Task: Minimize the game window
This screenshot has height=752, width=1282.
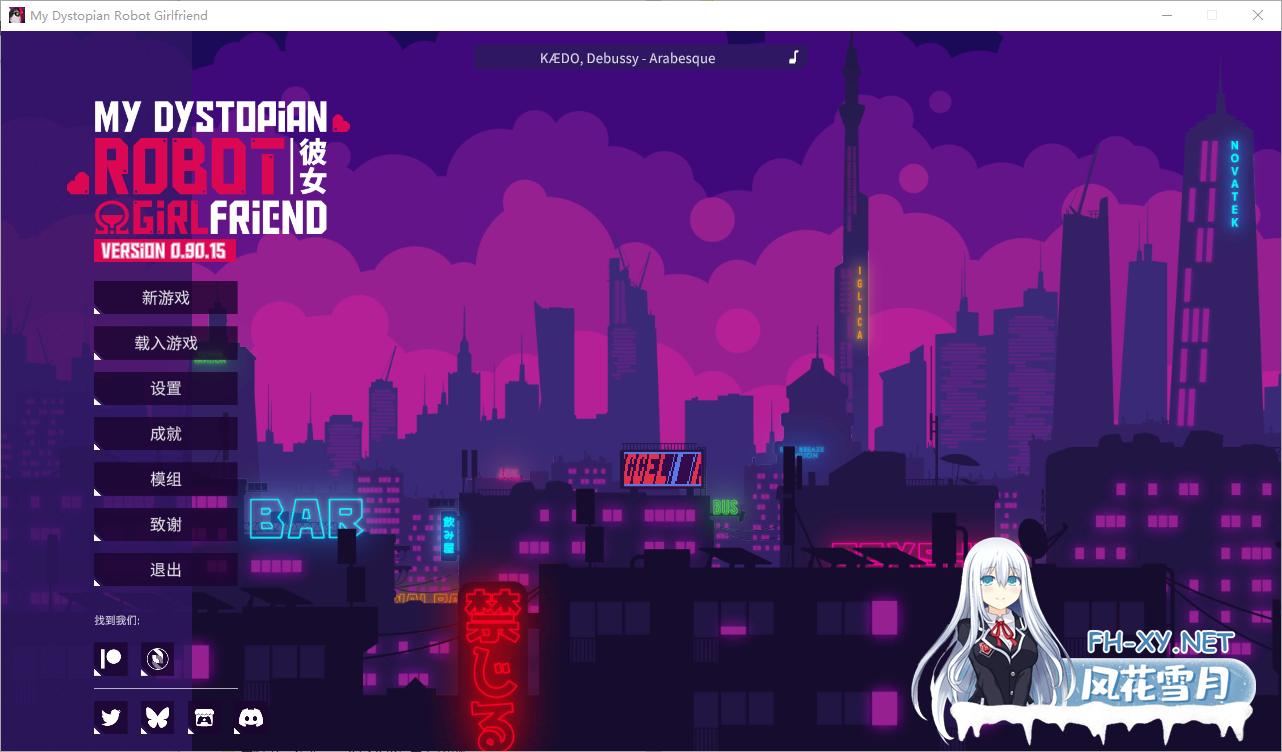Action: (1166, 16)
